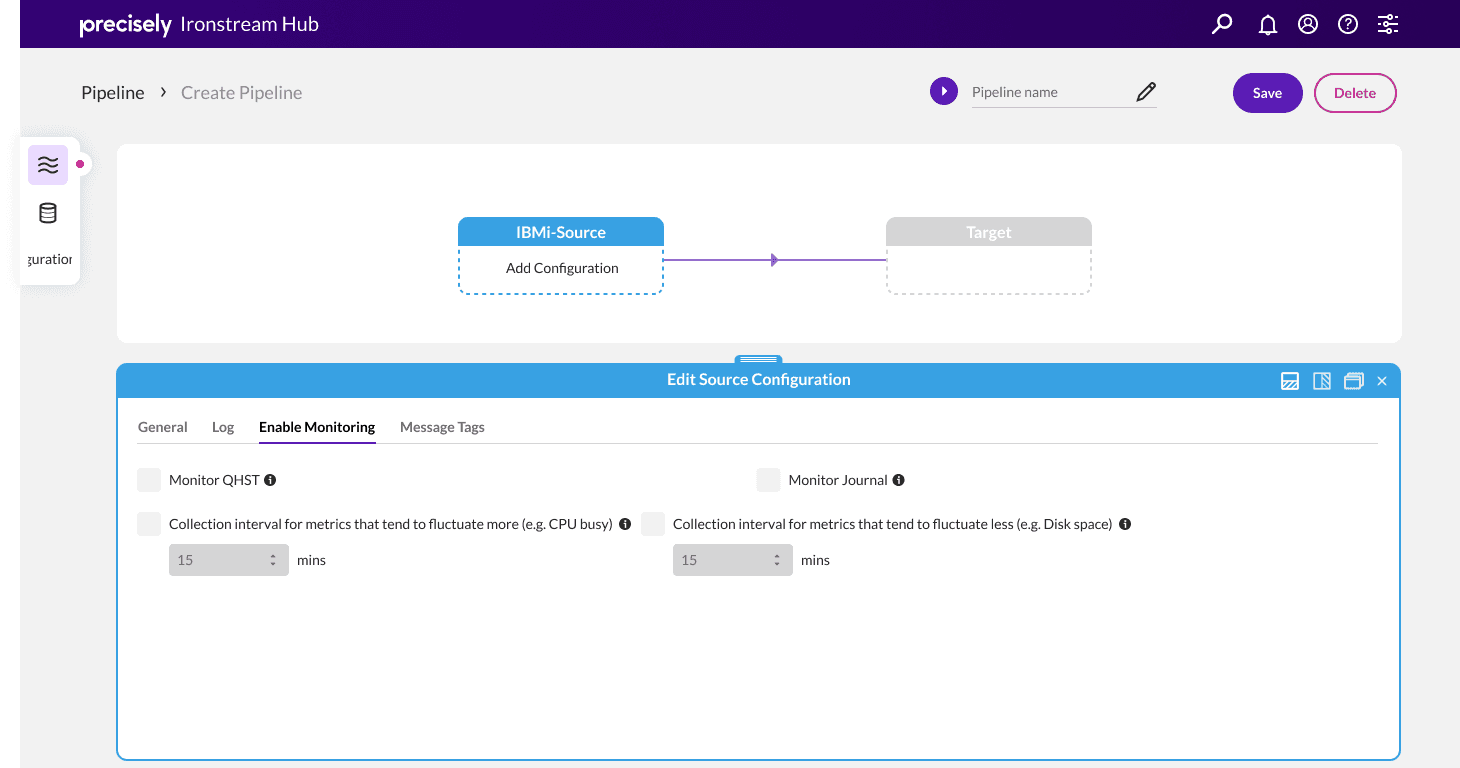Click the stepper arrows on Disk space interval
This screenshot has height=768, width=1460.
click(x=777, y=560)
